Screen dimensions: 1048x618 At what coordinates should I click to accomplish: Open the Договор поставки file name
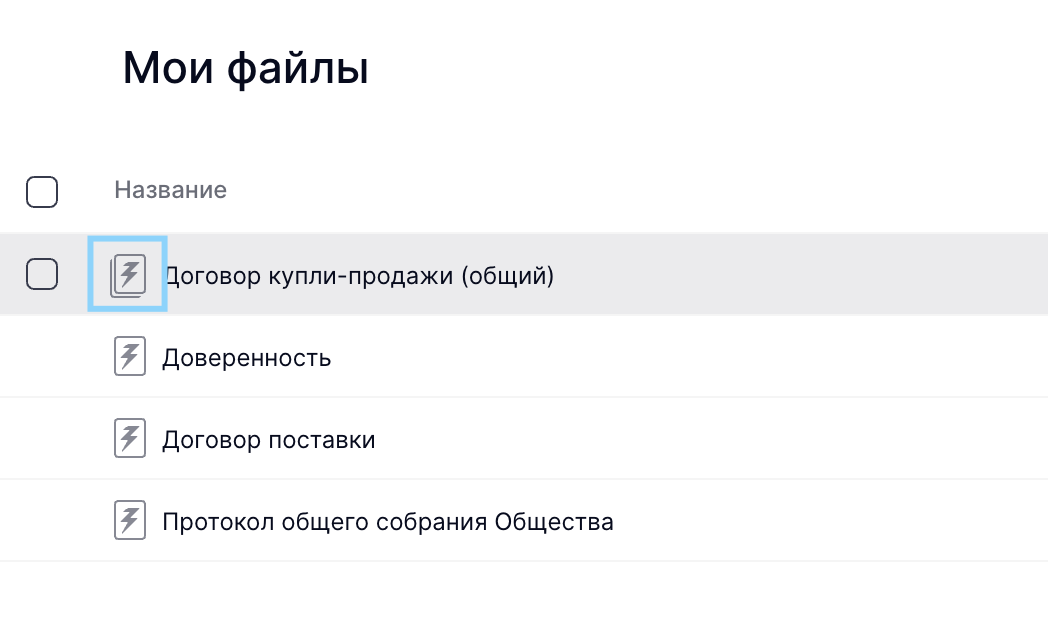(x=269, y=440)
